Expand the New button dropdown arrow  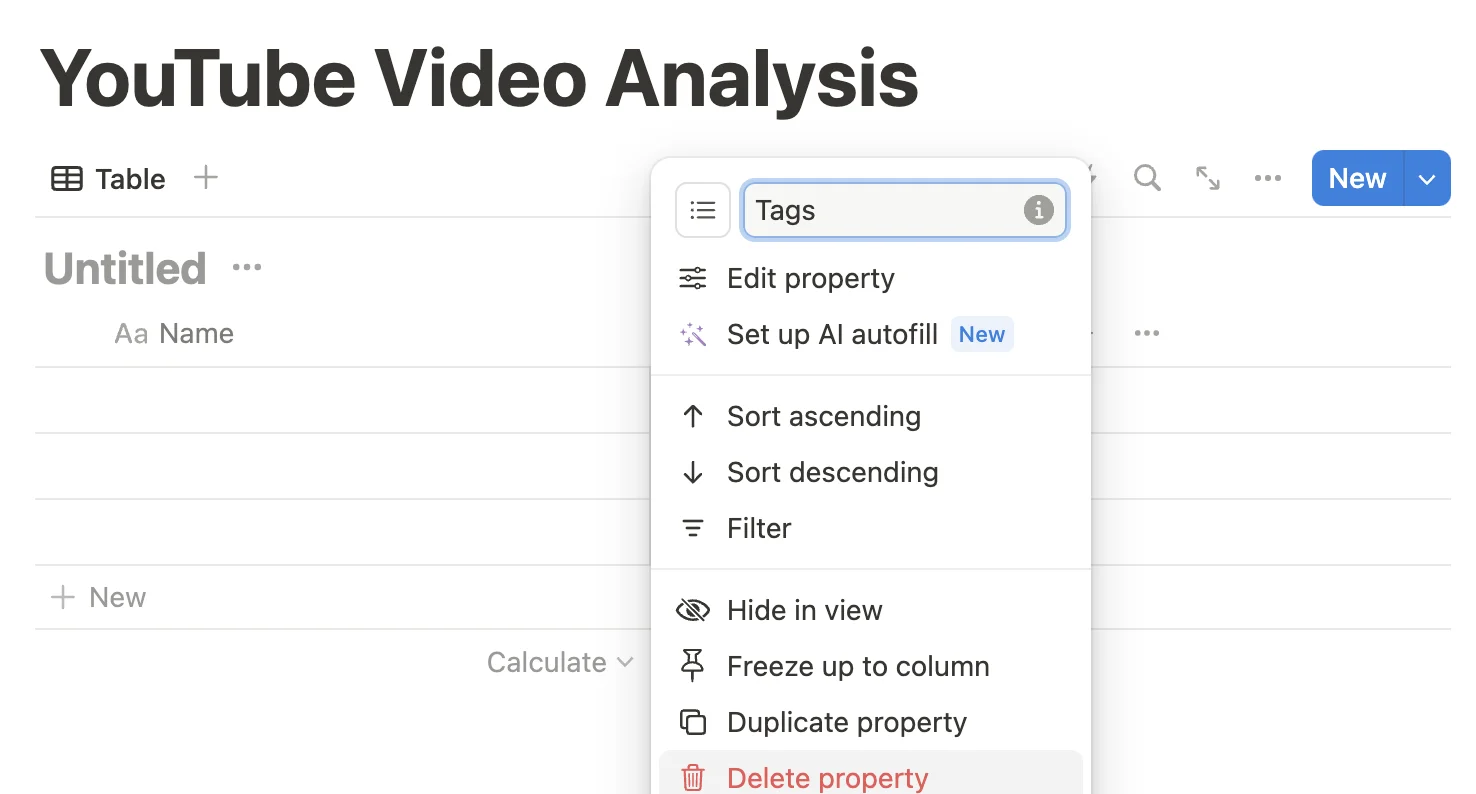point(1428,179)
